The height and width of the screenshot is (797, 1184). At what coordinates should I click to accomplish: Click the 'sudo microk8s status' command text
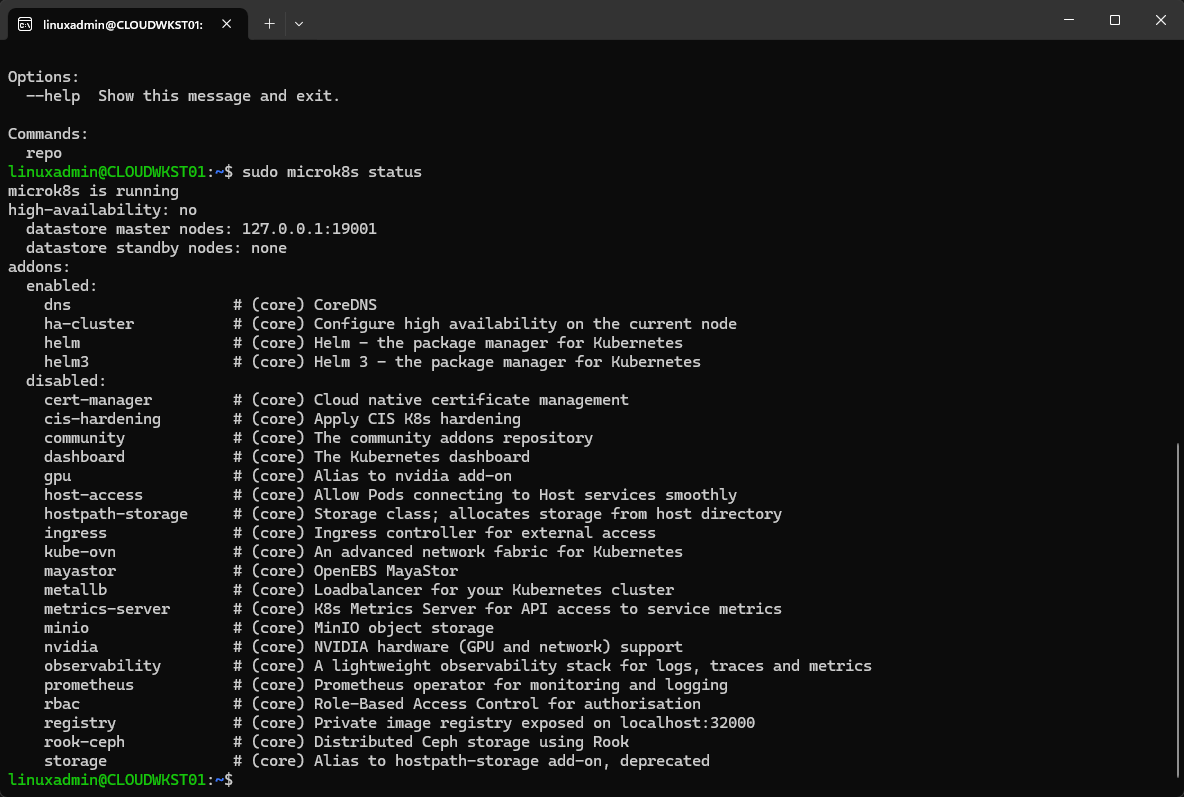pos(332,172)
